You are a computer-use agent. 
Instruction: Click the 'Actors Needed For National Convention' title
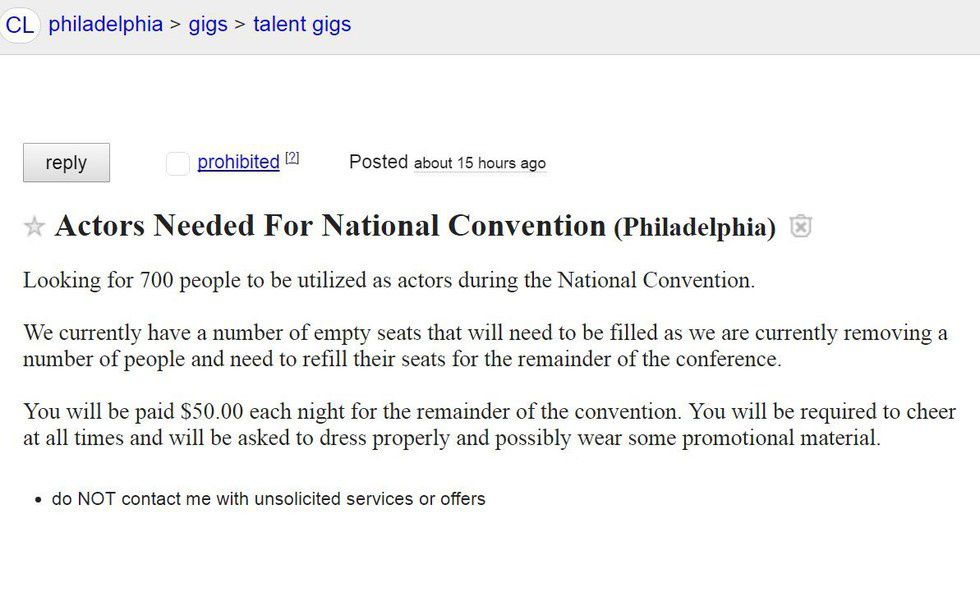(330, 226)
